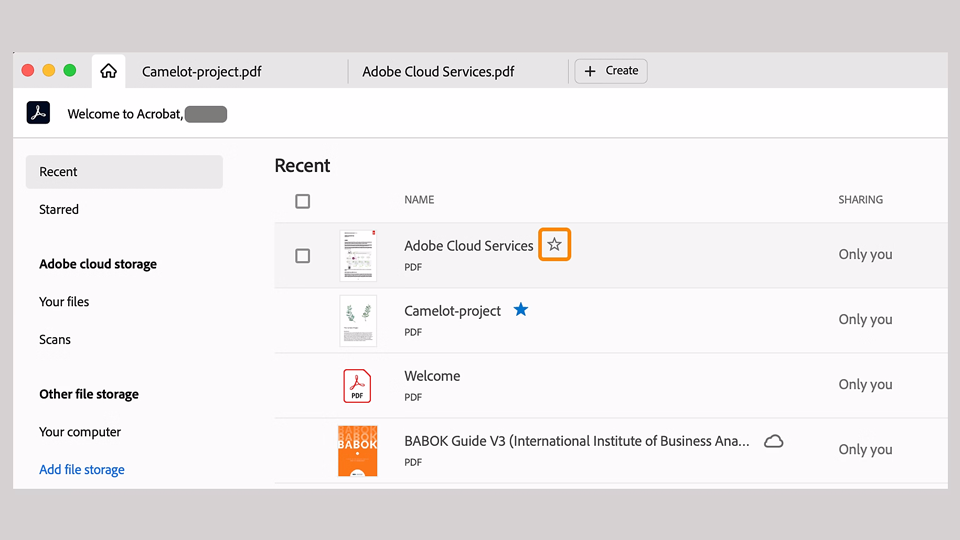Click the red close window button
Viewport: 960px width, 540px height.
pyautogui.click(x=28, y=70)
